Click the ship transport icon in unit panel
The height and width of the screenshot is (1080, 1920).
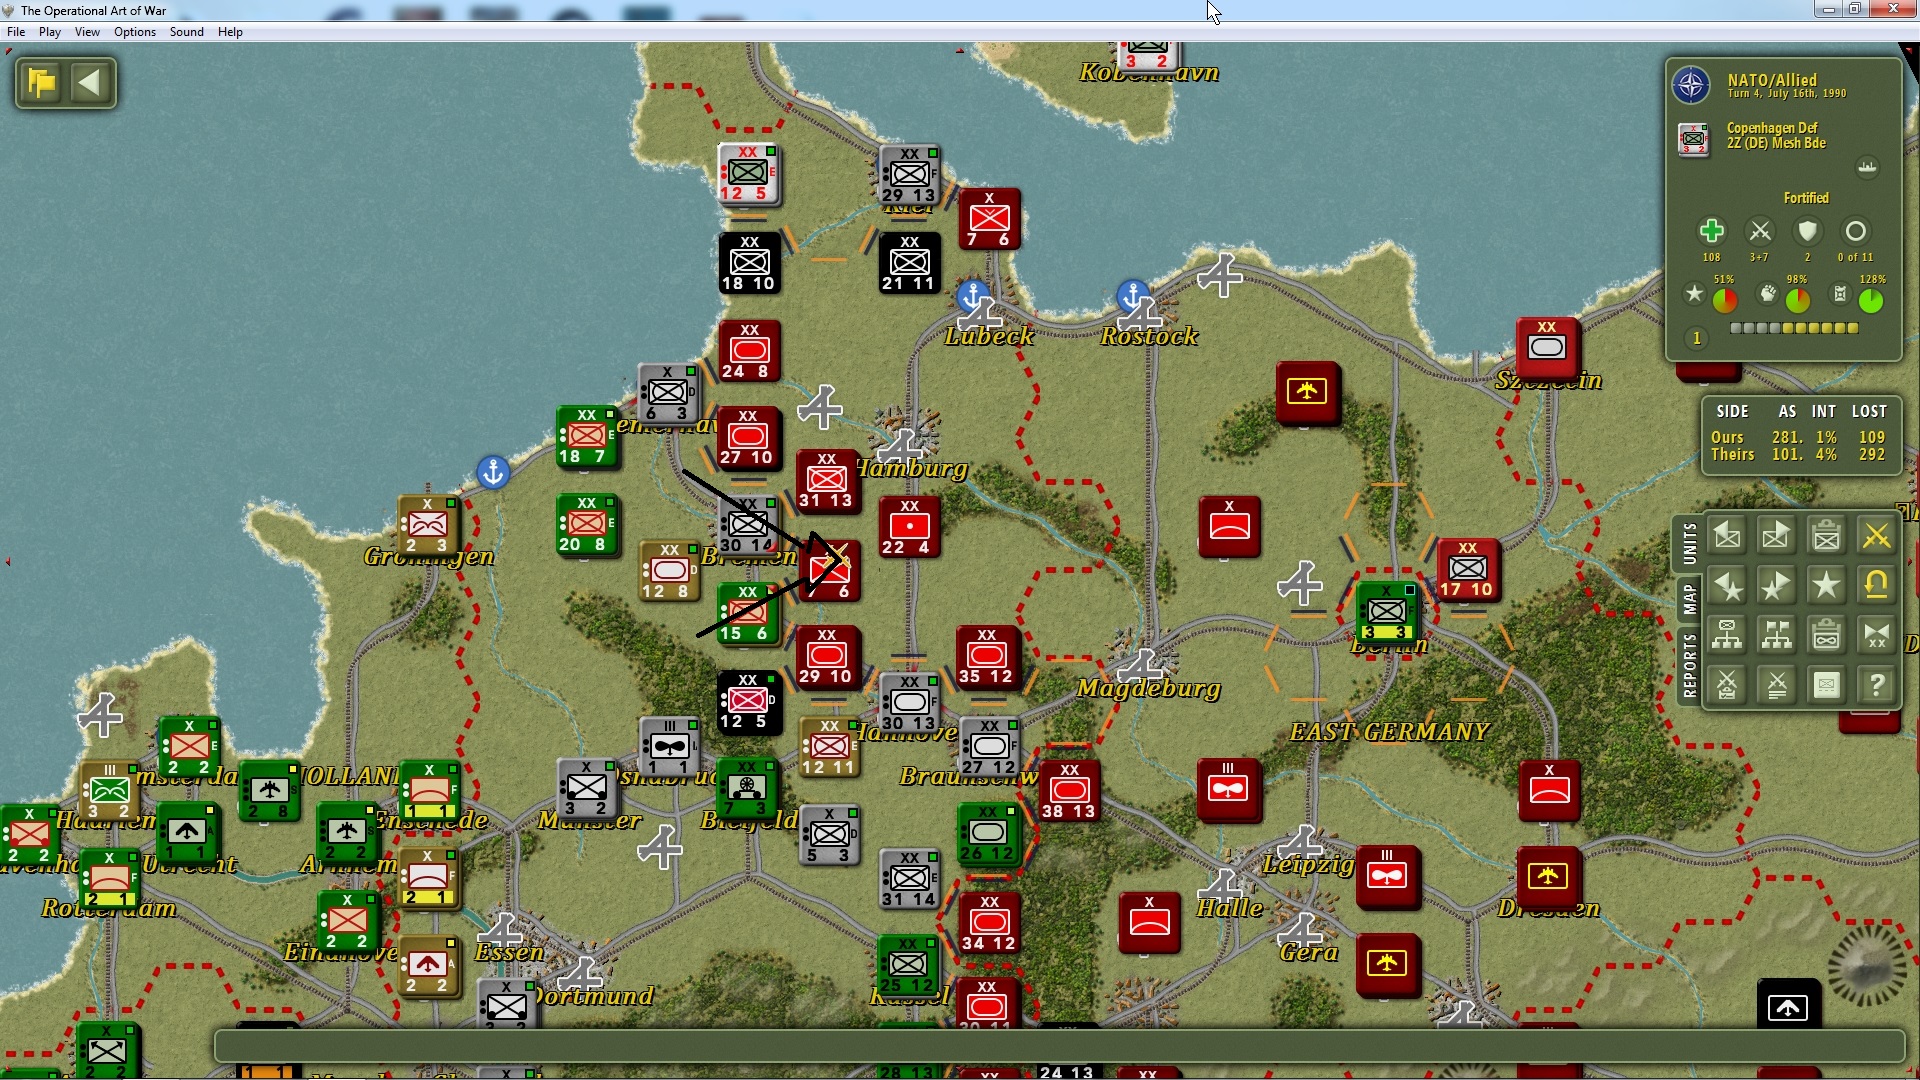coord(1867,167)
